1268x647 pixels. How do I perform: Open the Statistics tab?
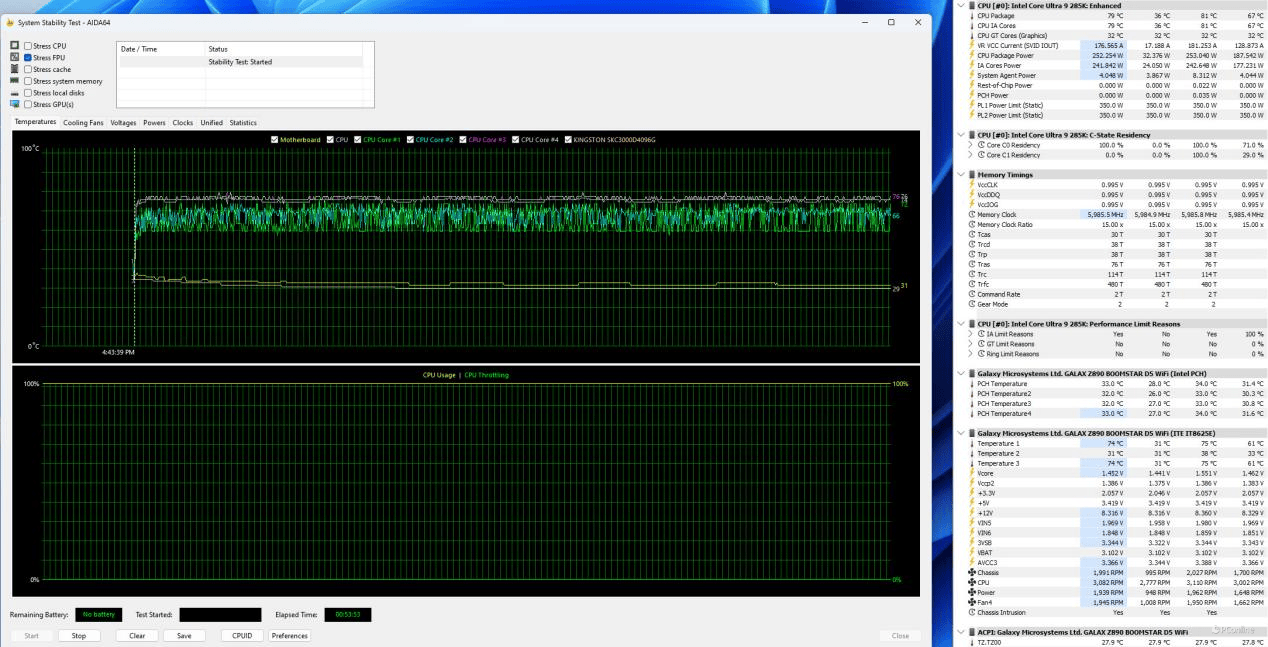(243, 123)
